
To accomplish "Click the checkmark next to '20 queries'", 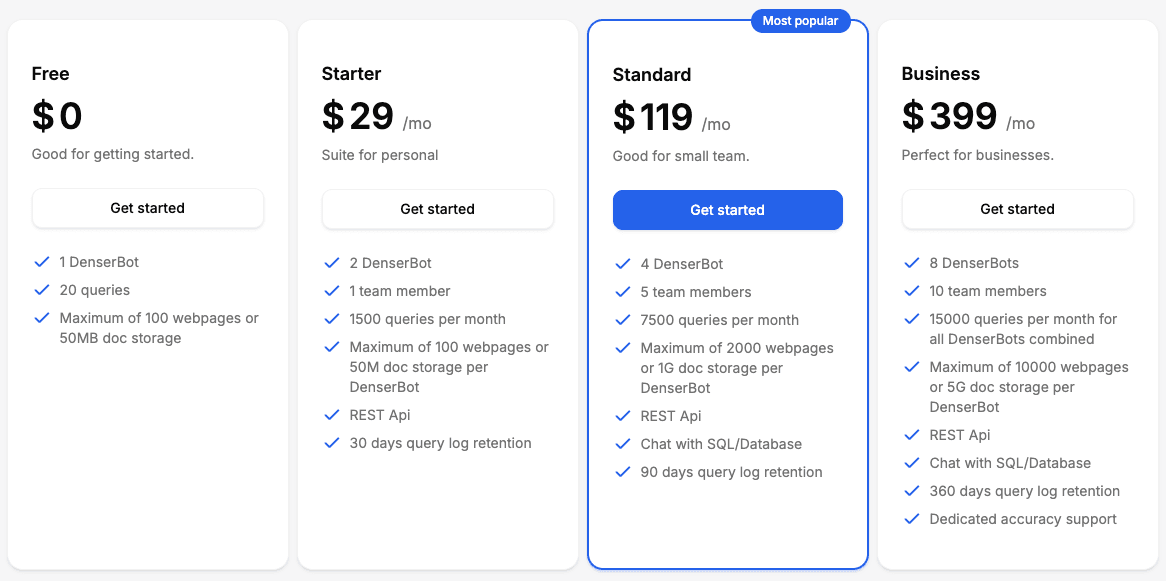I will [42, 290].
